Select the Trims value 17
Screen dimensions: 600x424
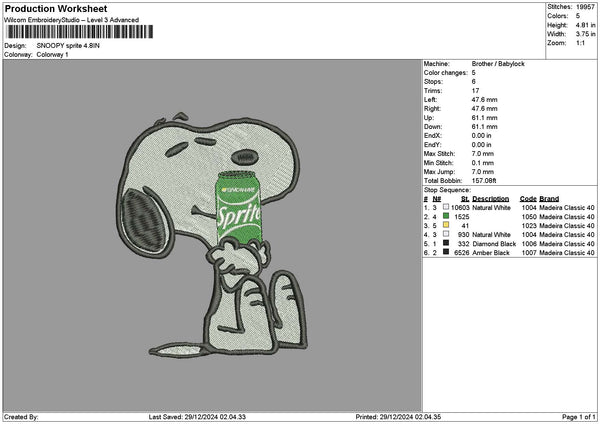tap(475, 91)
